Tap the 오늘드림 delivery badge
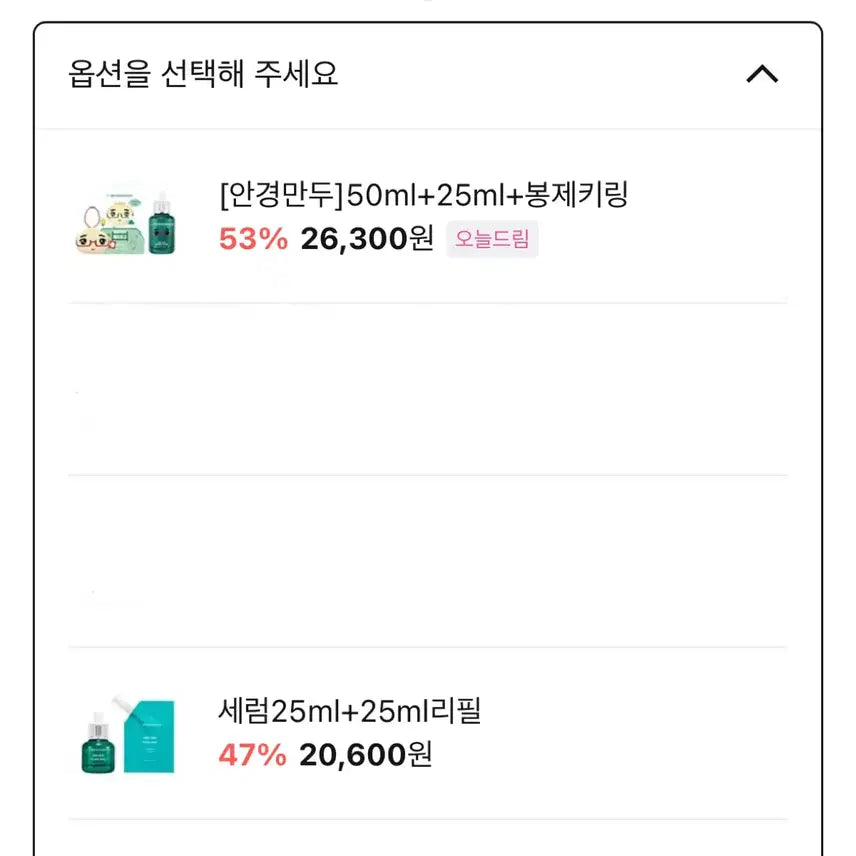 pyautogui.click(x=492, y=239)
